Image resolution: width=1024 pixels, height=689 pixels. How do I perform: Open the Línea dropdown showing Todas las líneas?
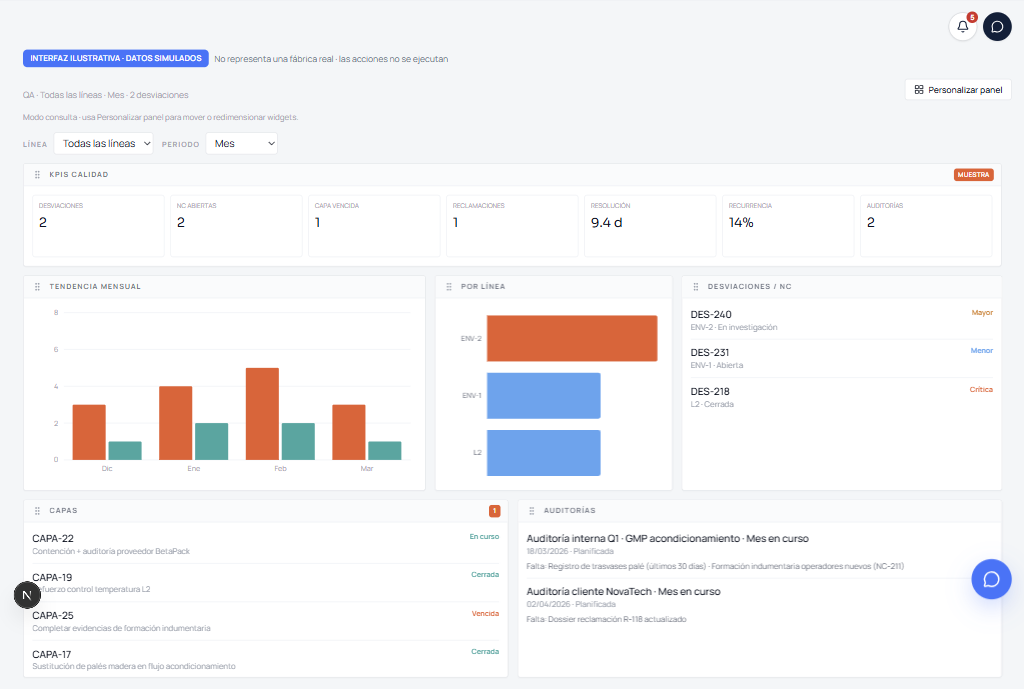click(x=103, y=144)
